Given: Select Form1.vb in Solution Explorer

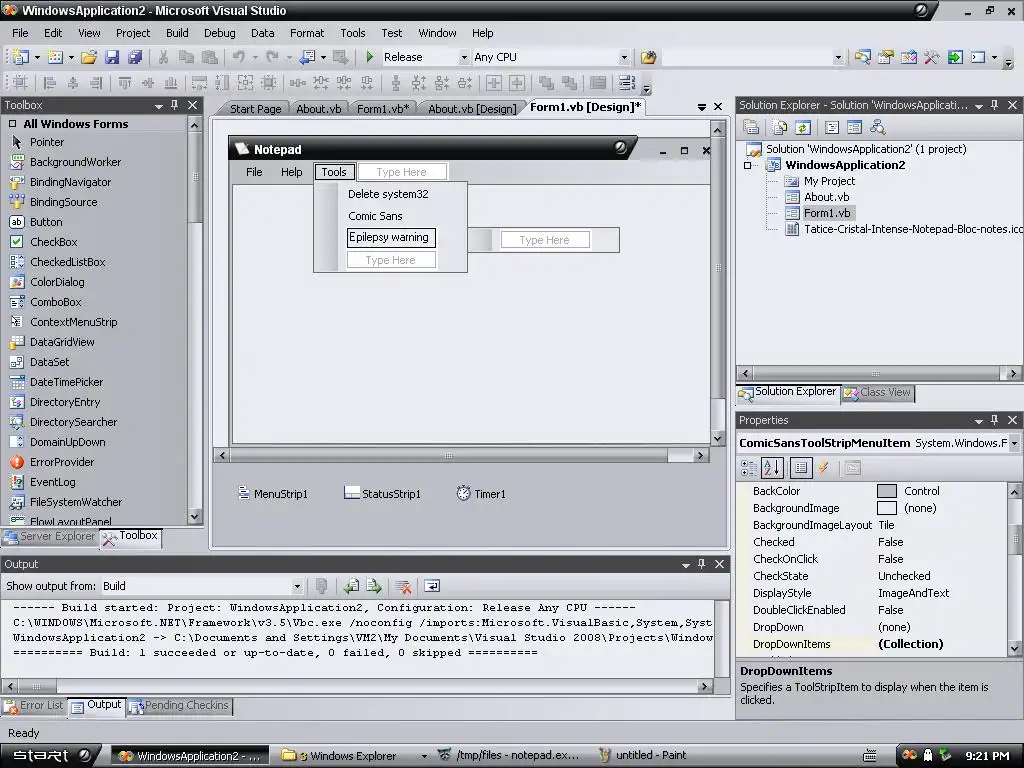Looking at the screenshot, I should click(x=827, y=213).
